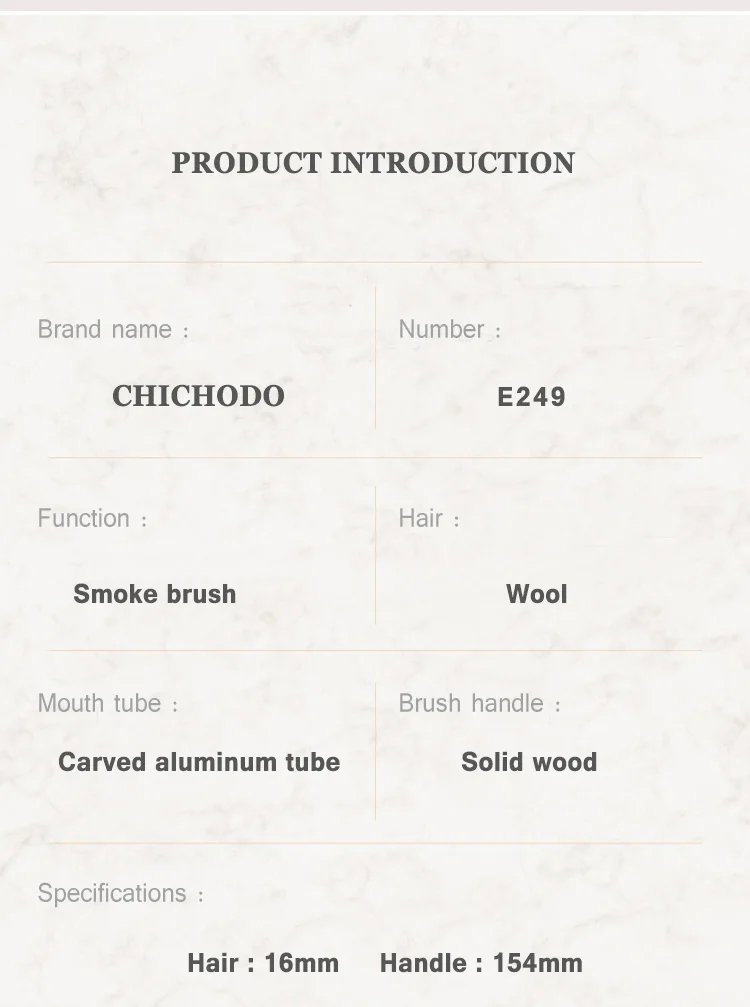The height and width of the screenshot is (1007, 750).
Task: Select the Specifications label
Action: click(x=121, y=893)
